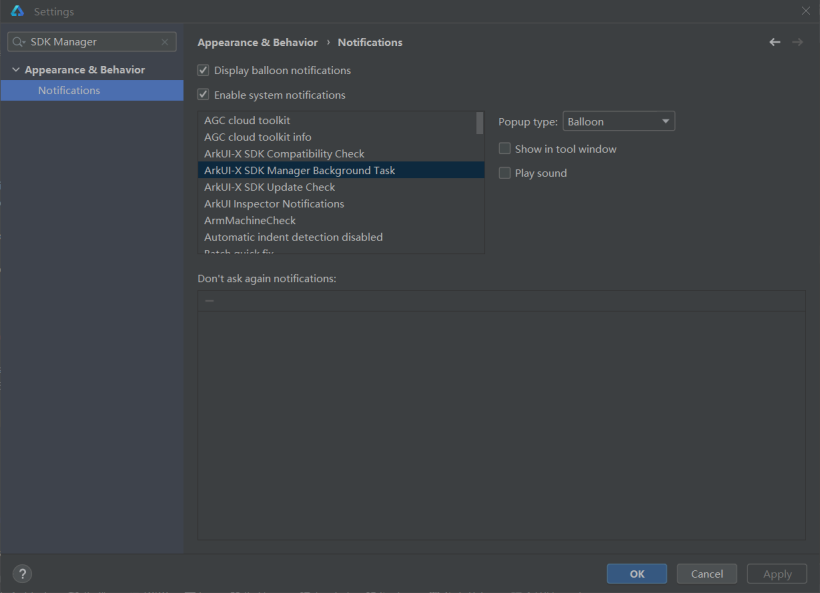This screenshot has width=820, height=593.
Task: Select ArmMachineCheck row
Action: click(341, 221)
